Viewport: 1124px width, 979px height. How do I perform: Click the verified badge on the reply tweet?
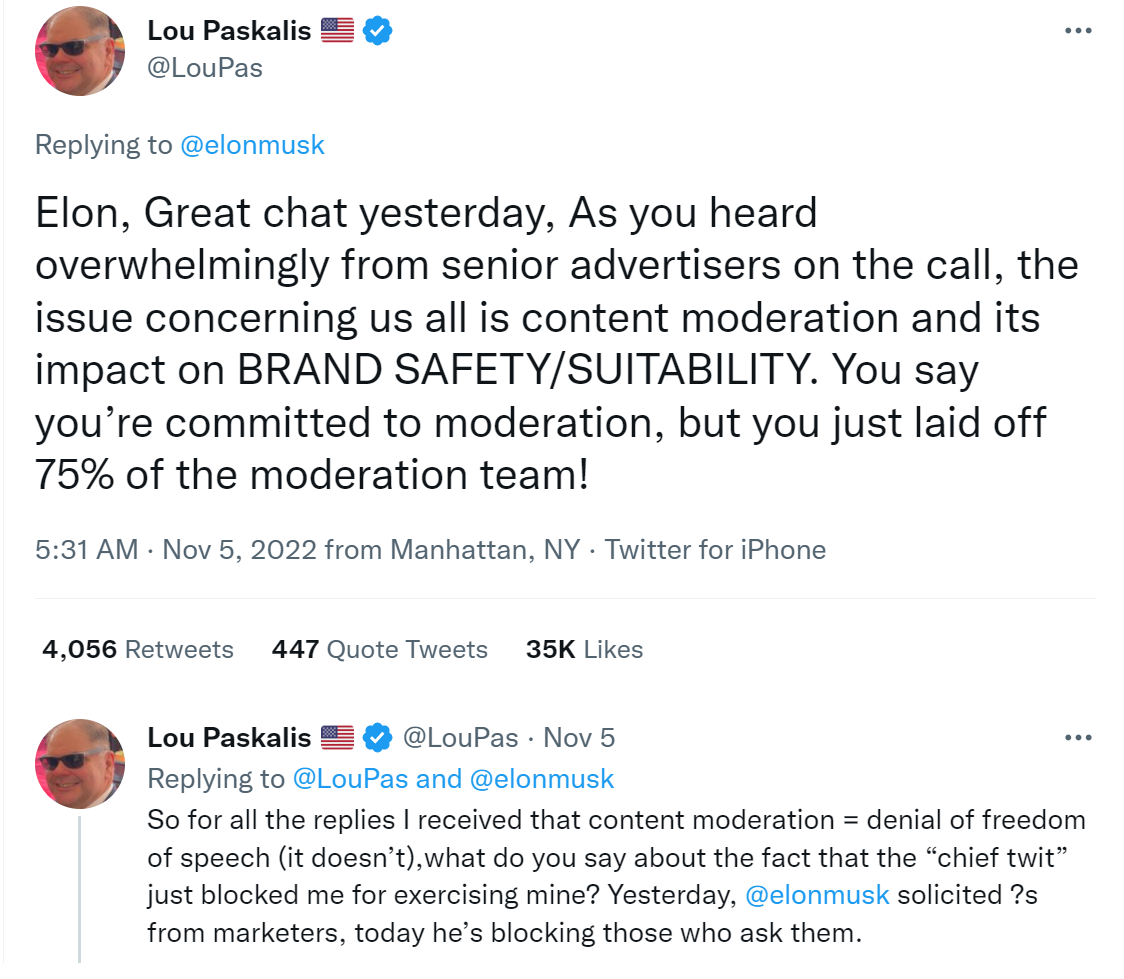click(x=377, y=738)
